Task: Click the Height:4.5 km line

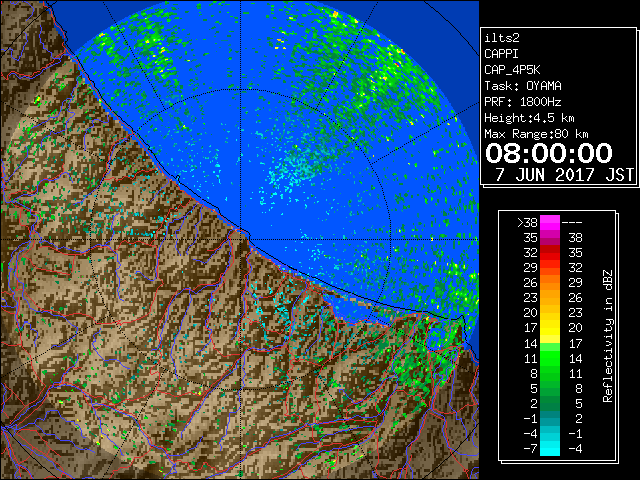Action: click(x=529, y=118)
